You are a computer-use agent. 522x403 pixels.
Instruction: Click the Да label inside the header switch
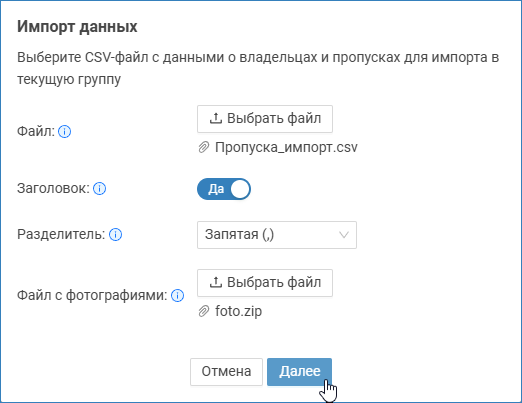point(216,189)
